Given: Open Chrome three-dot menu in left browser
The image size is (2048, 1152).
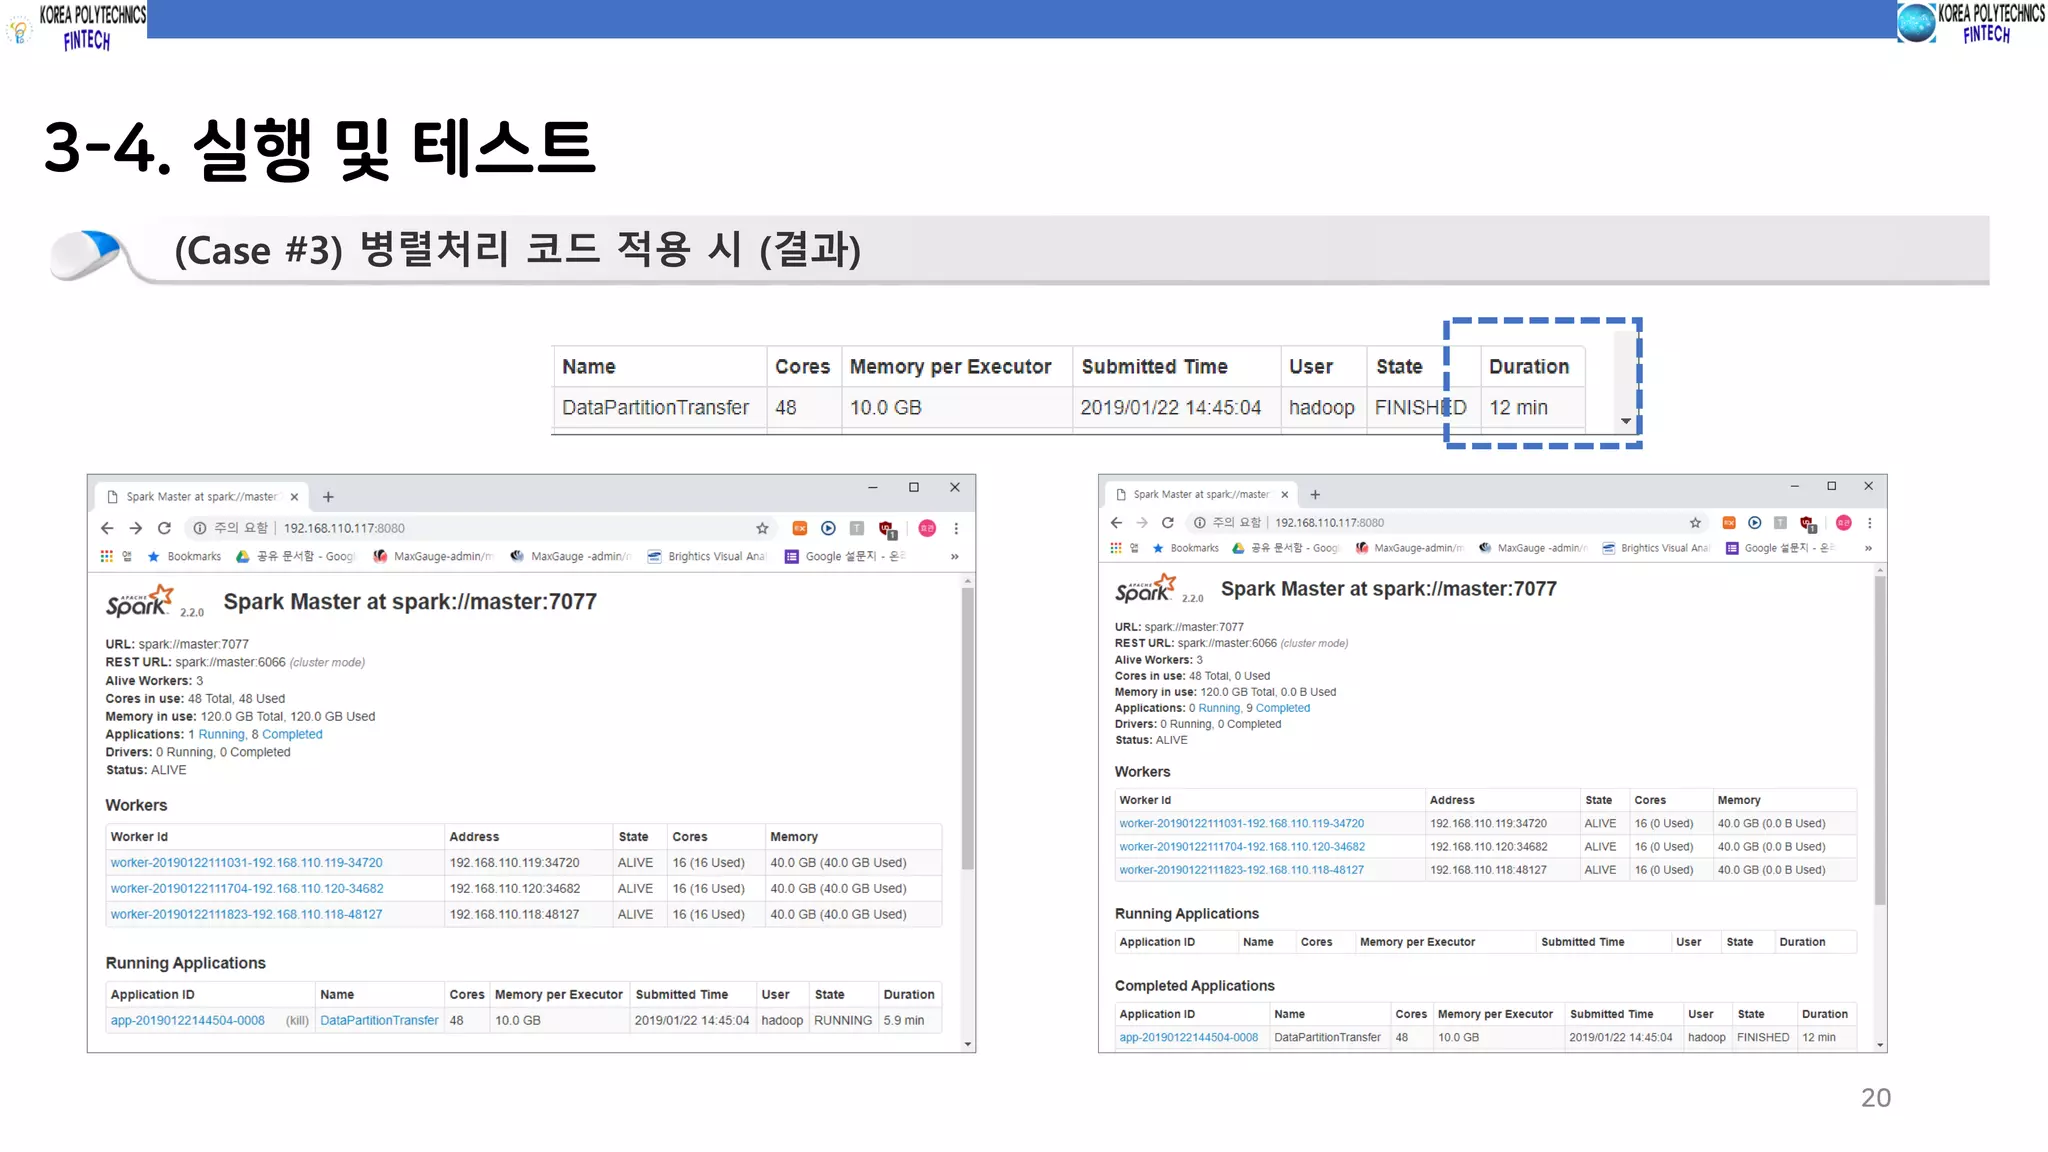Looking at the screenshot, I should [x=956, y=528].
